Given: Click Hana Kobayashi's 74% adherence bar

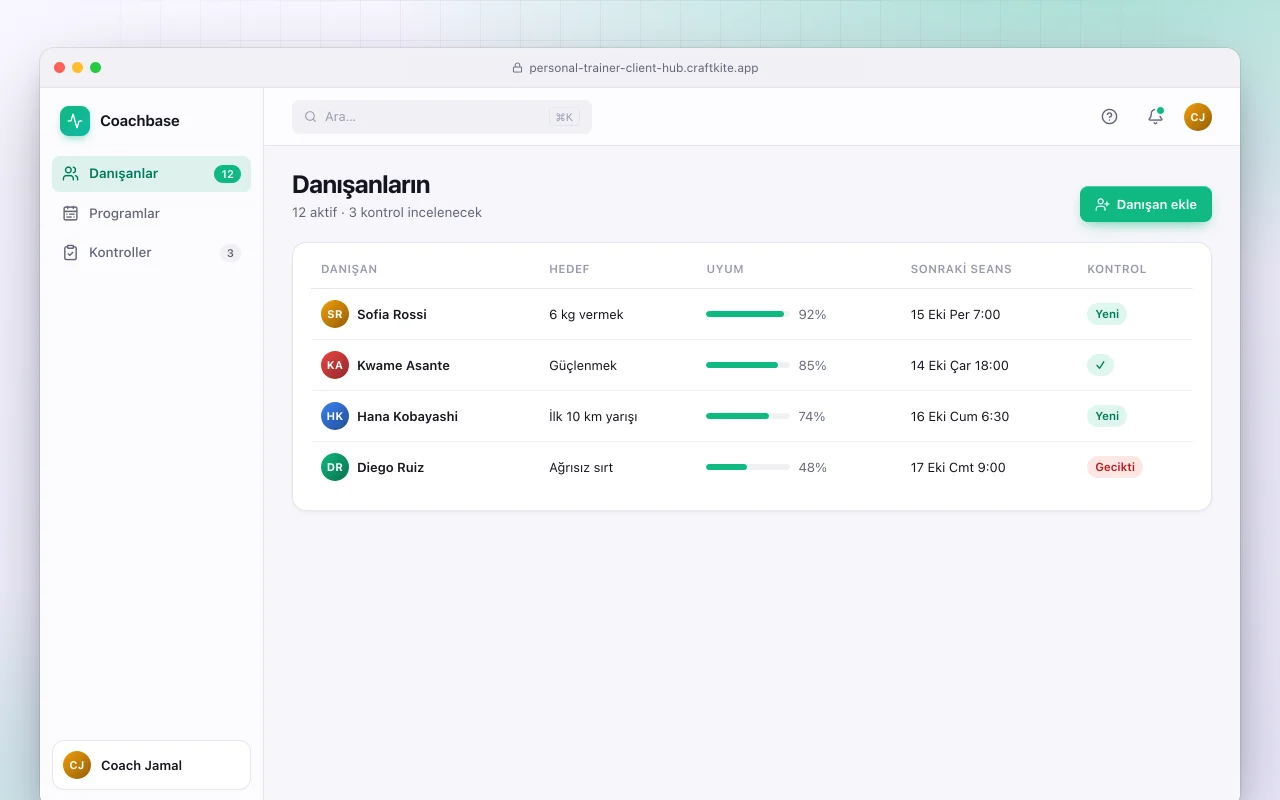Looking at the screenshot, I should click(748, 416).
